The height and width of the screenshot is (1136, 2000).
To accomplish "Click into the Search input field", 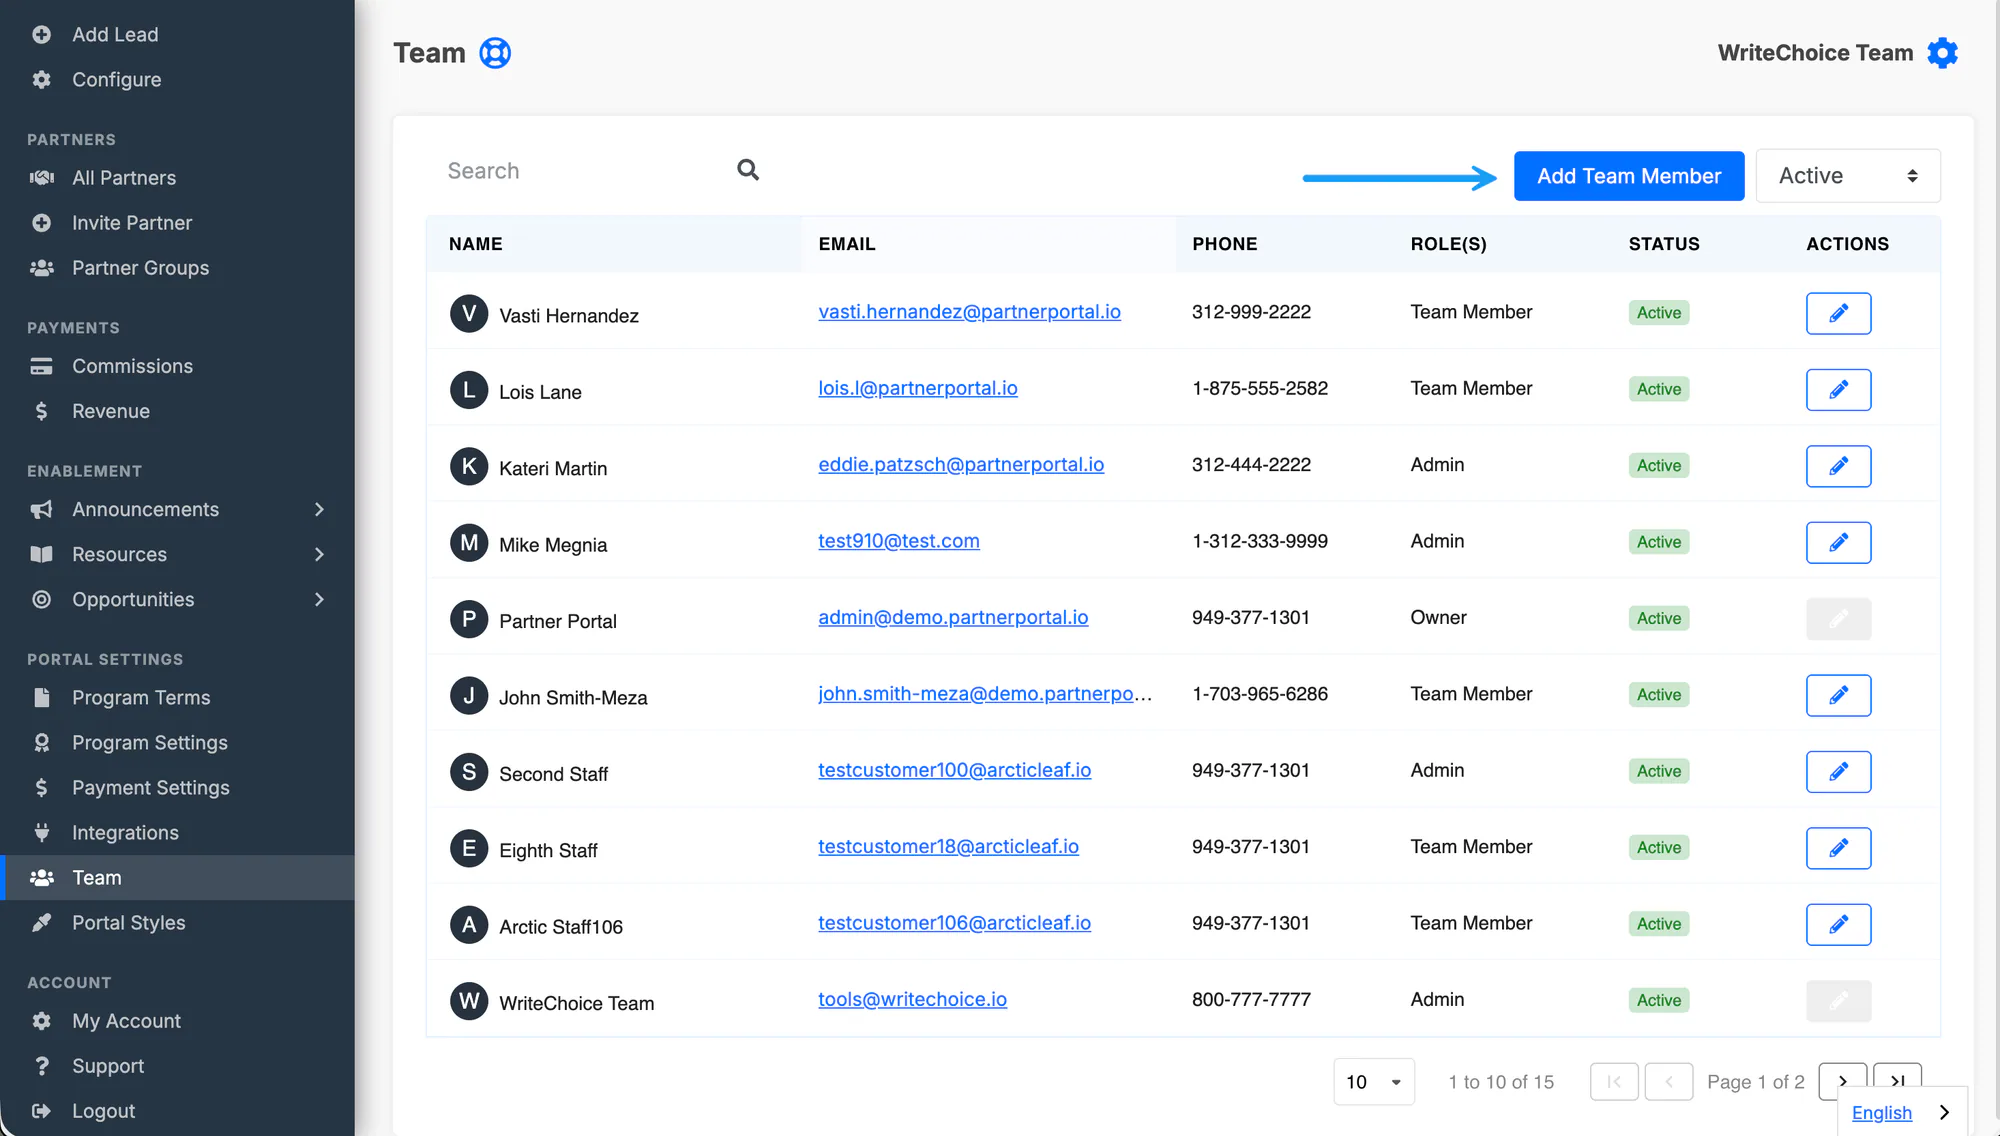I will coord(585,171).
